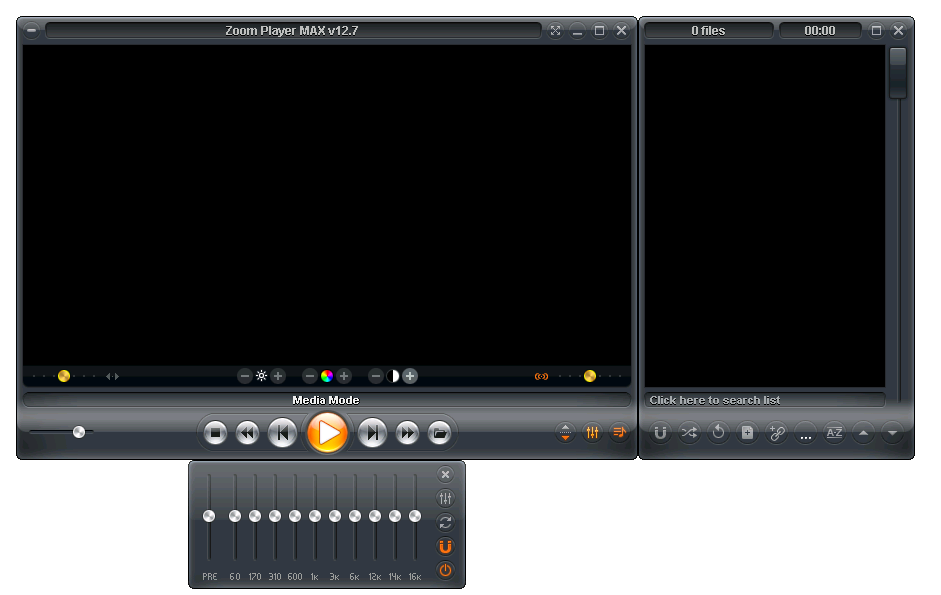Click the Fast Forward button
941x595 pixels.
pos(407,433)
